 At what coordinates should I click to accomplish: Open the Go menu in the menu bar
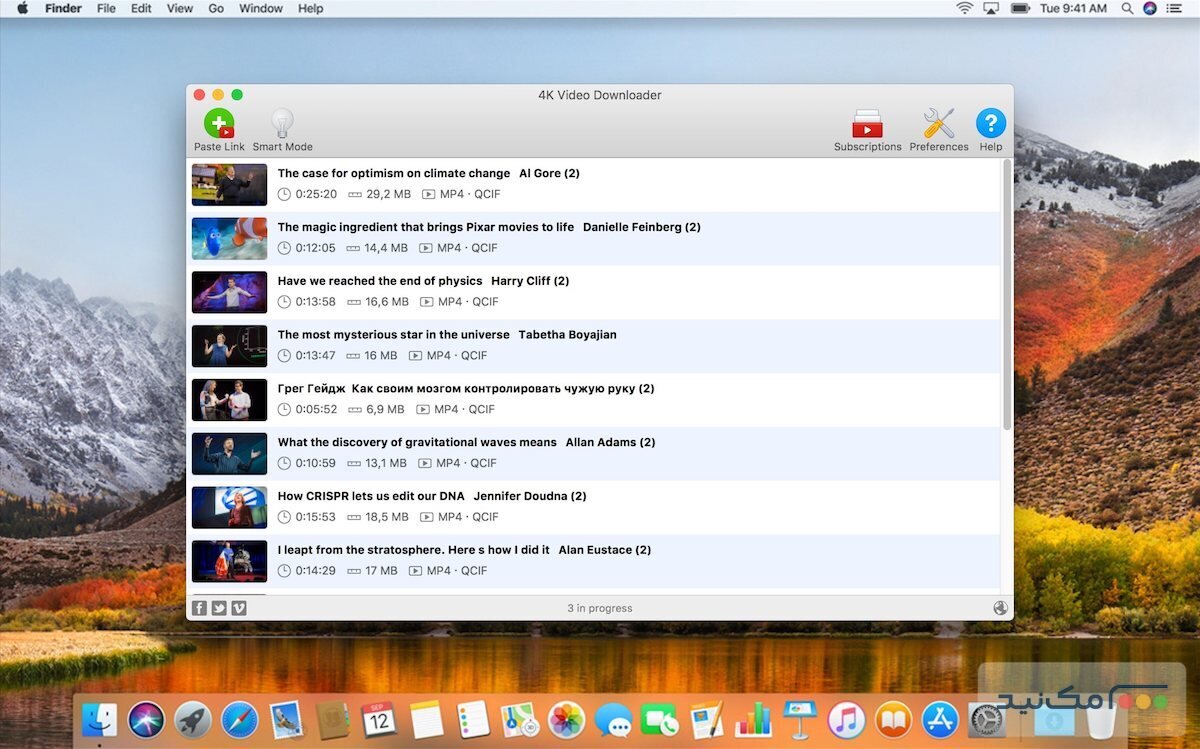[x=215, y=8]
